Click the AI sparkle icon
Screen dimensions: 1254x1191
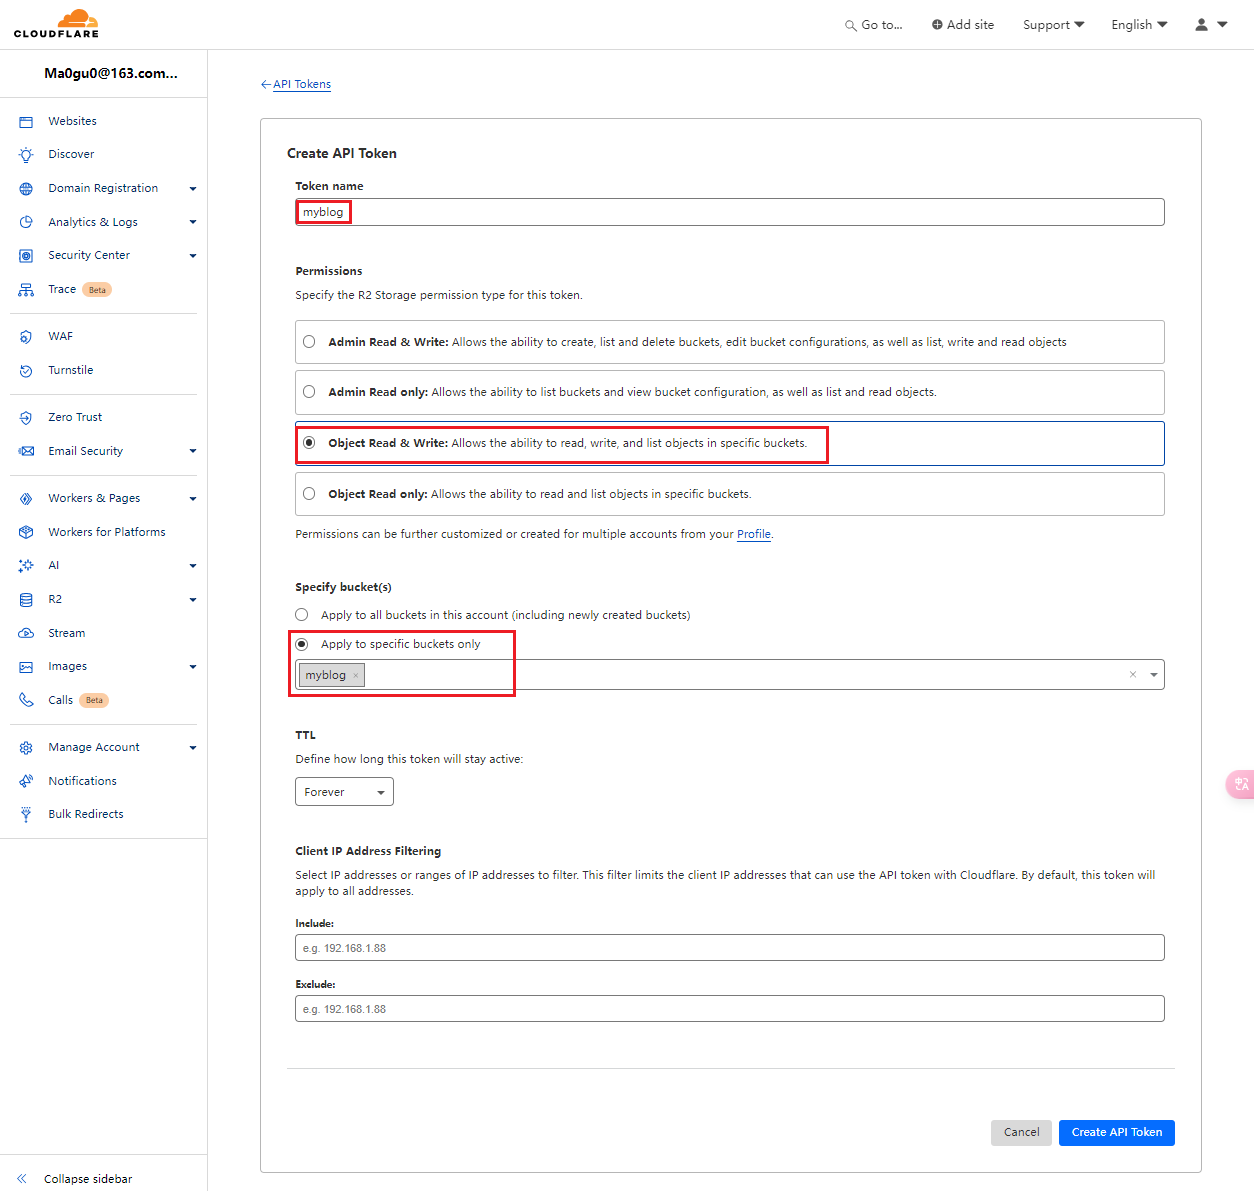(26, 566)
